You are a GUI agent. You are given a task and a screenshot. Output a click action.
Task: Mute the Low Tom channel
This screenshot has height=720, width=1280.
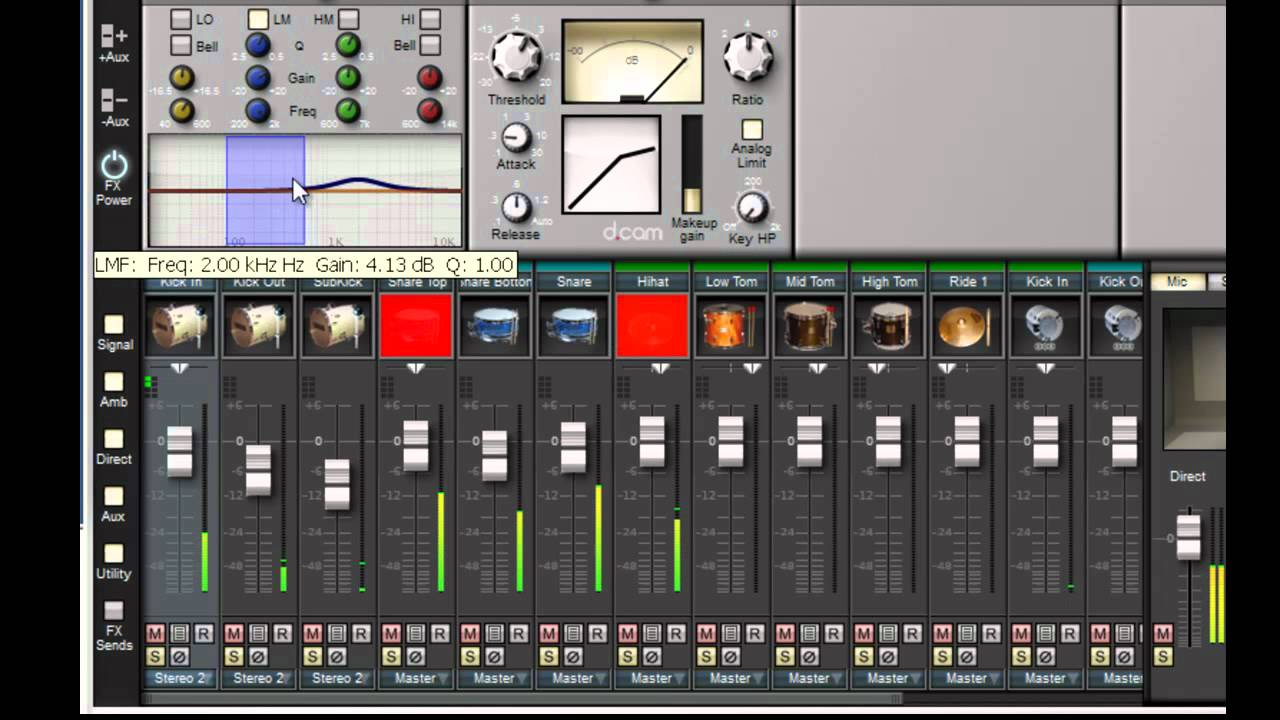click(x=706, y=633)
